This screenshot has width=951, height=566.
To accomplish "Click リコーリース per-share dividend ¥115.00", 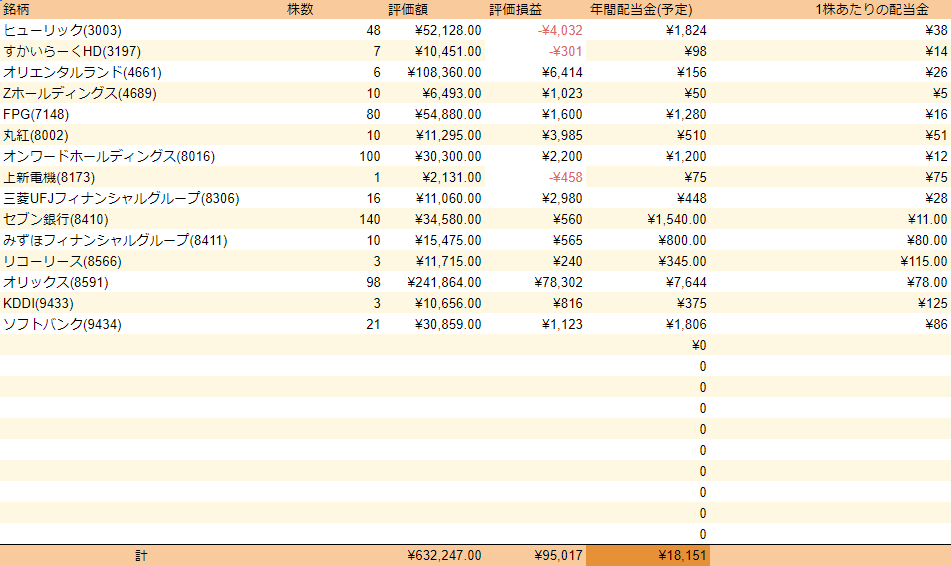I will [x=924, y=261].
